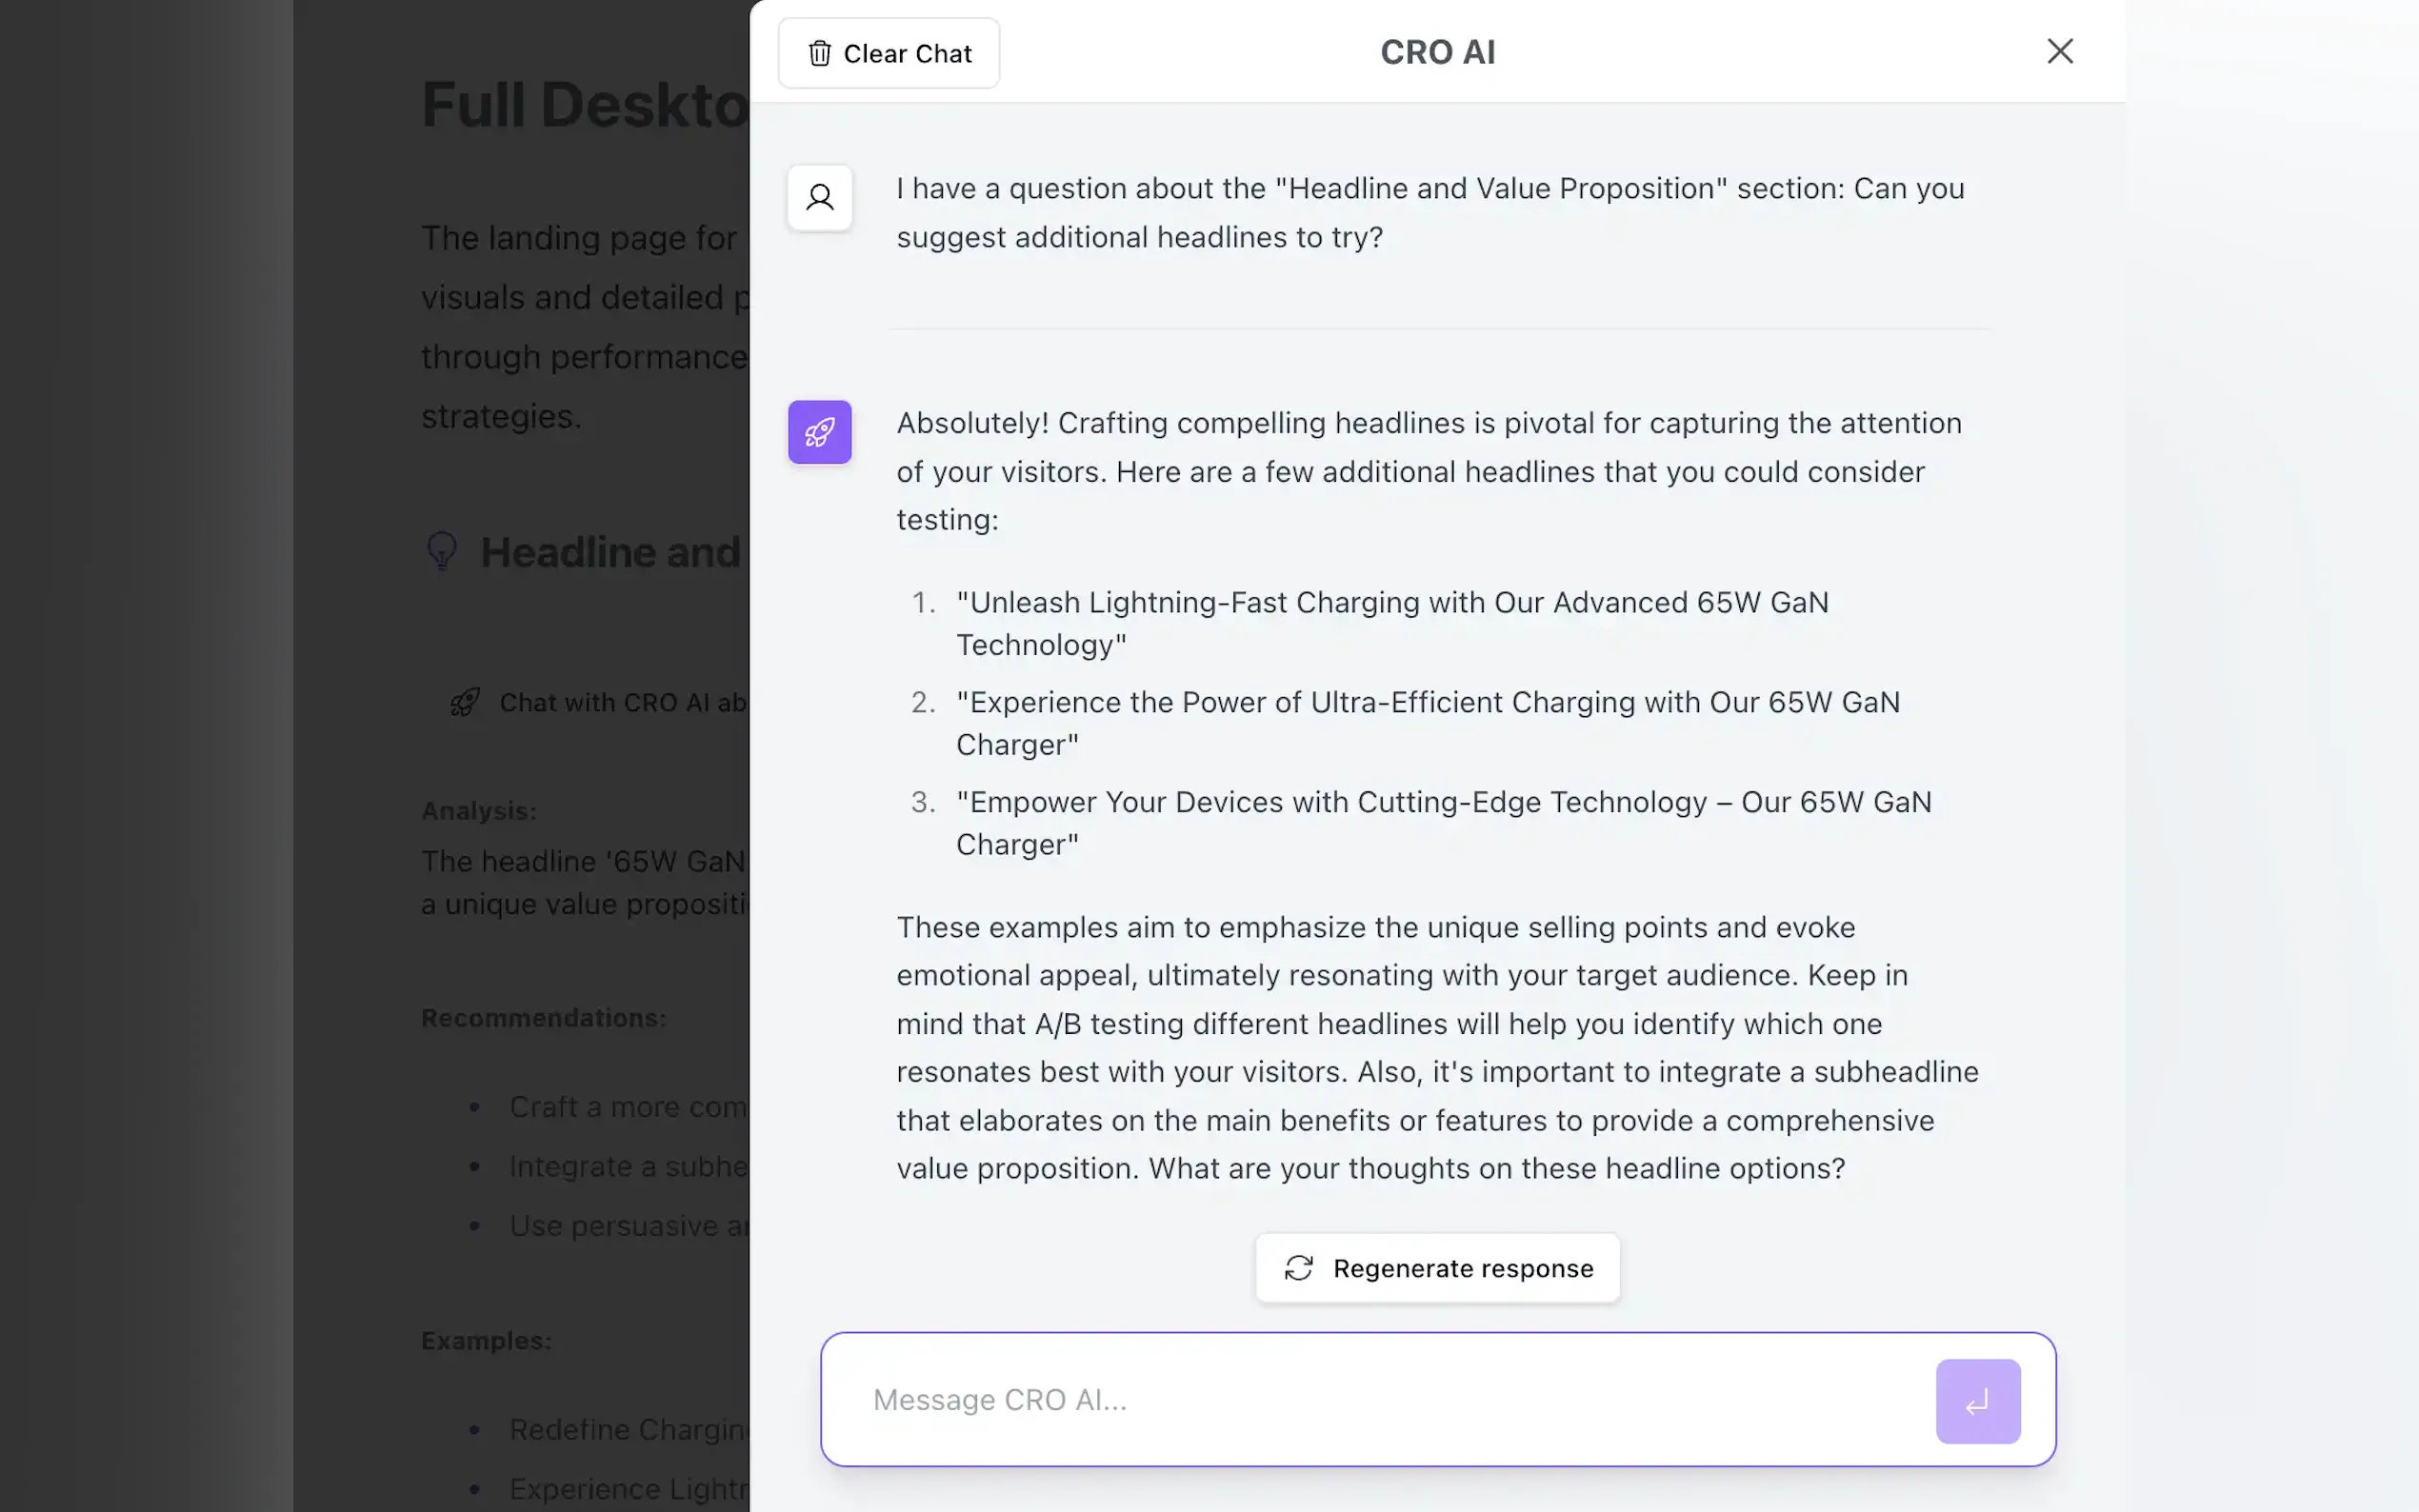Click the Recommendations label in the background page
Viewport: 2419px width, 1512px height.
pos(543,1017)
